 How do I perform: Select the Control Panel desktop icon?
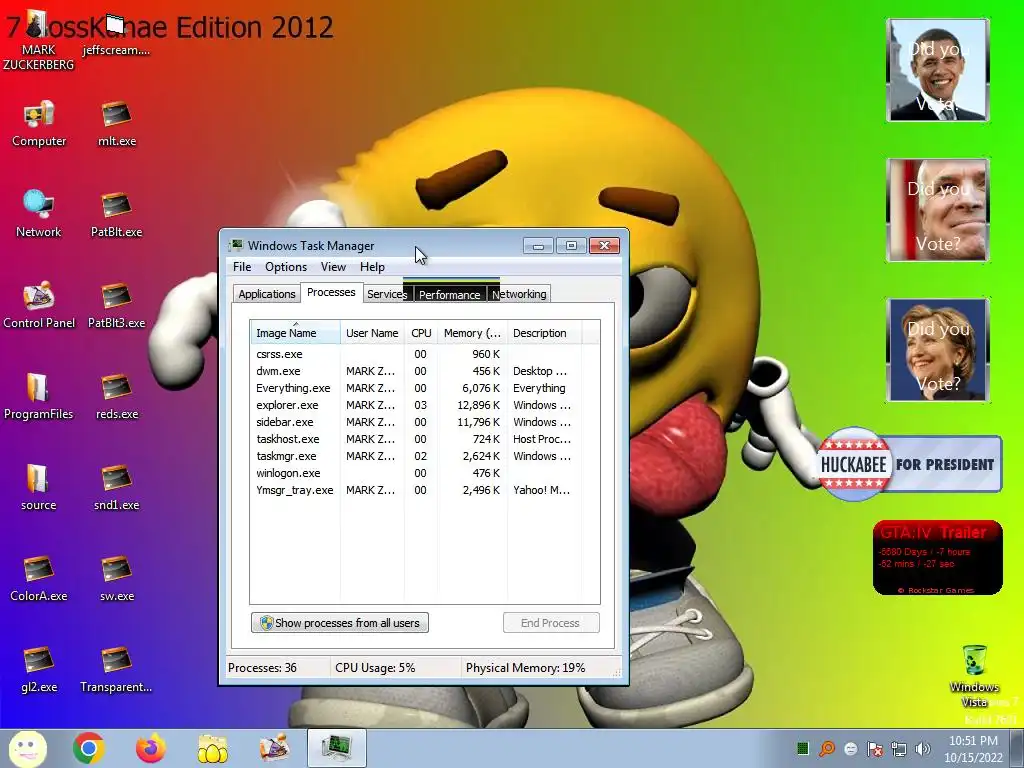pos(39,306)
